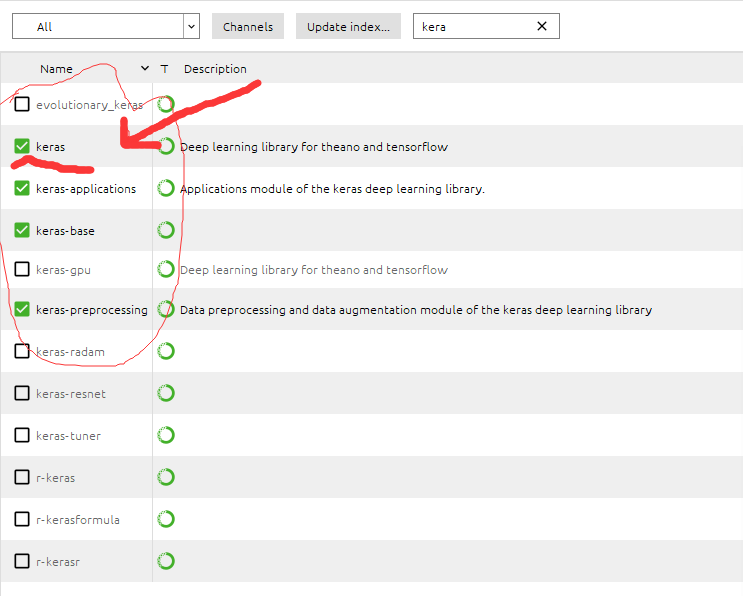Click the type icon for keras-radam
Image resolution: width=743 pixels, height=596 pixels.
click(166, 351)
